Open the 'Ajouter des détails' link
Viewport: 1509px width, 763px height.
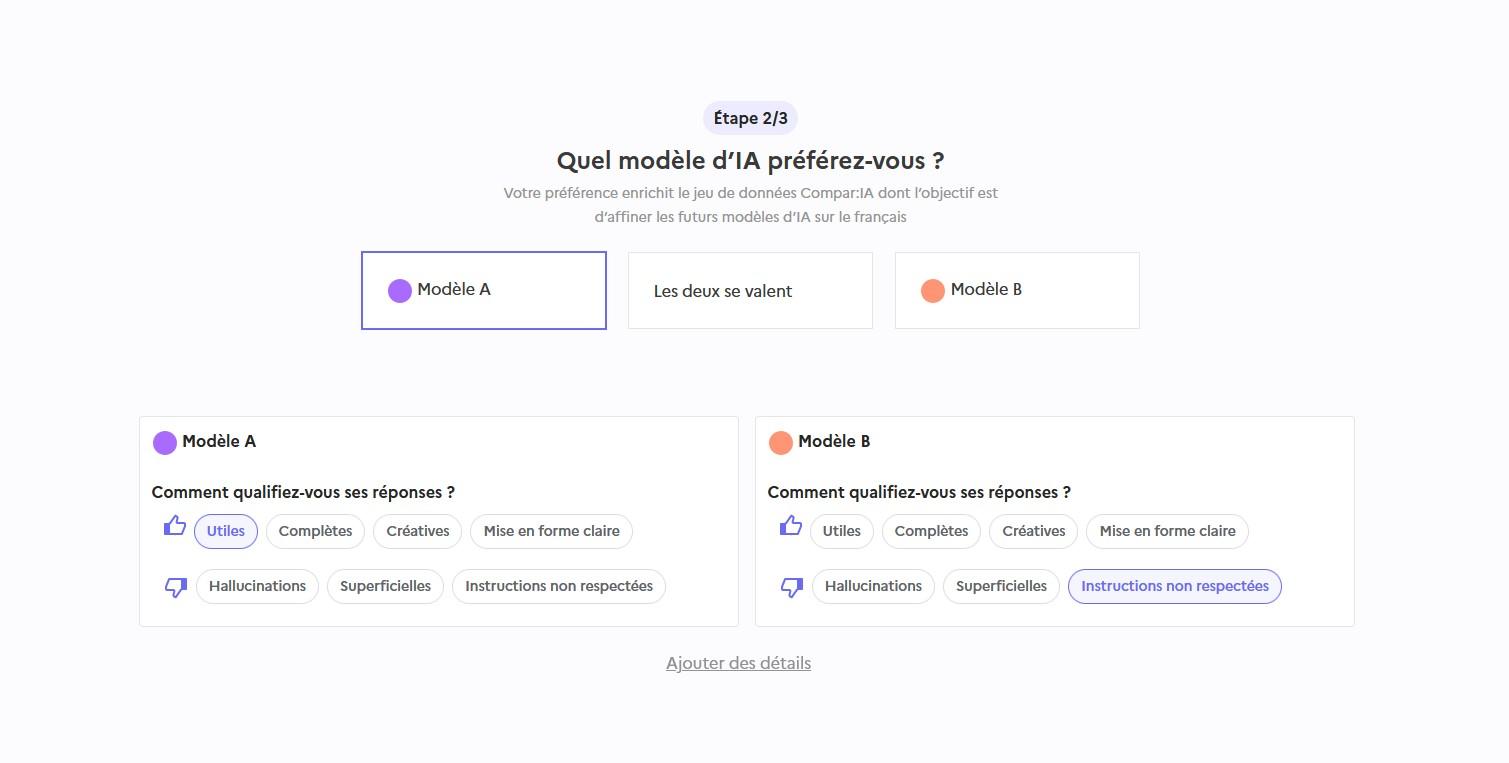click(738, 663)
